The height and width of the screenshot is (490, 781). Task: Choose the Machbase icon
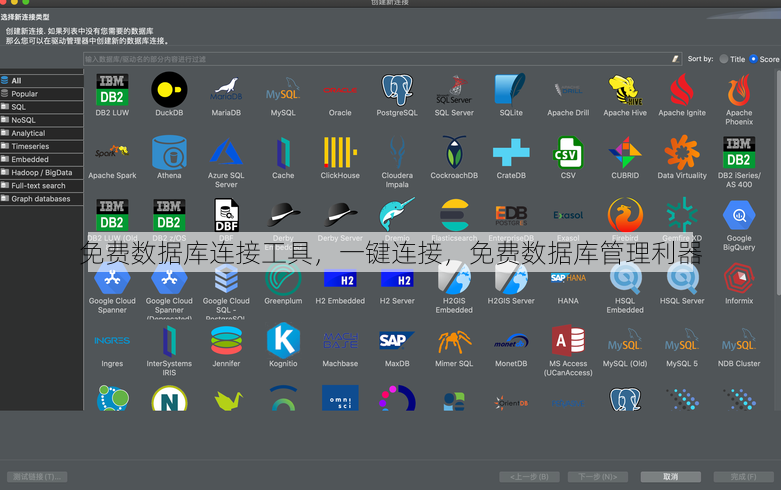tap(340, 341)
